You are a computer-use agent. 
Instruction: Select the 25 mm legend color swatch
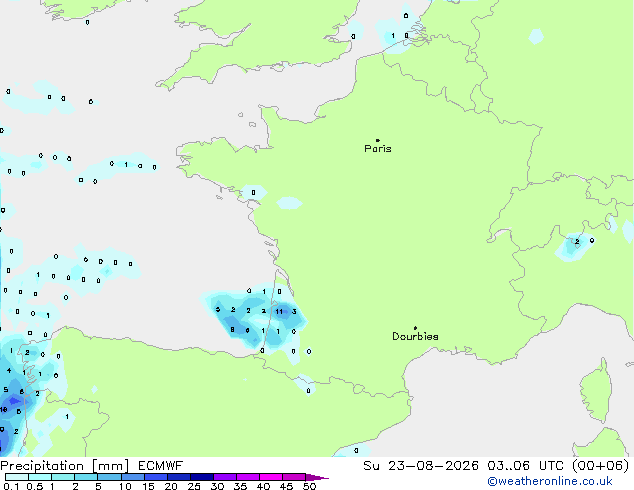201,477
